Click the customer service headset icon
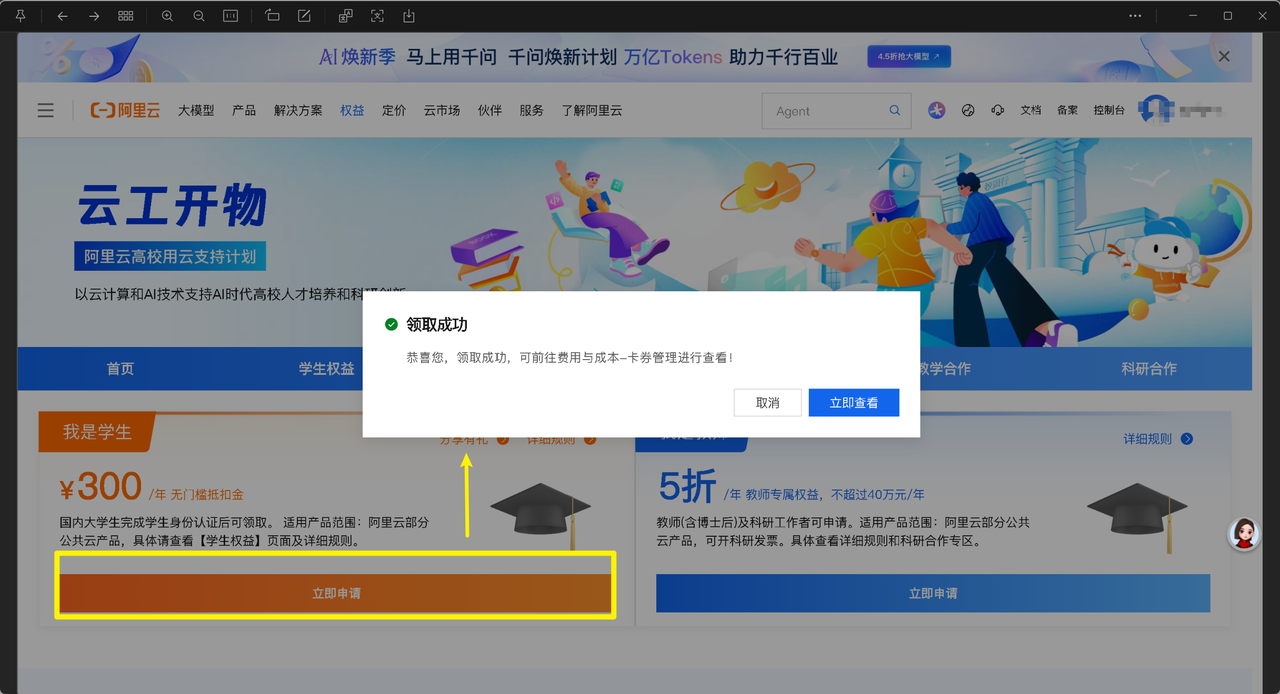The image size is (1280, 694). [x=998, y=110]
